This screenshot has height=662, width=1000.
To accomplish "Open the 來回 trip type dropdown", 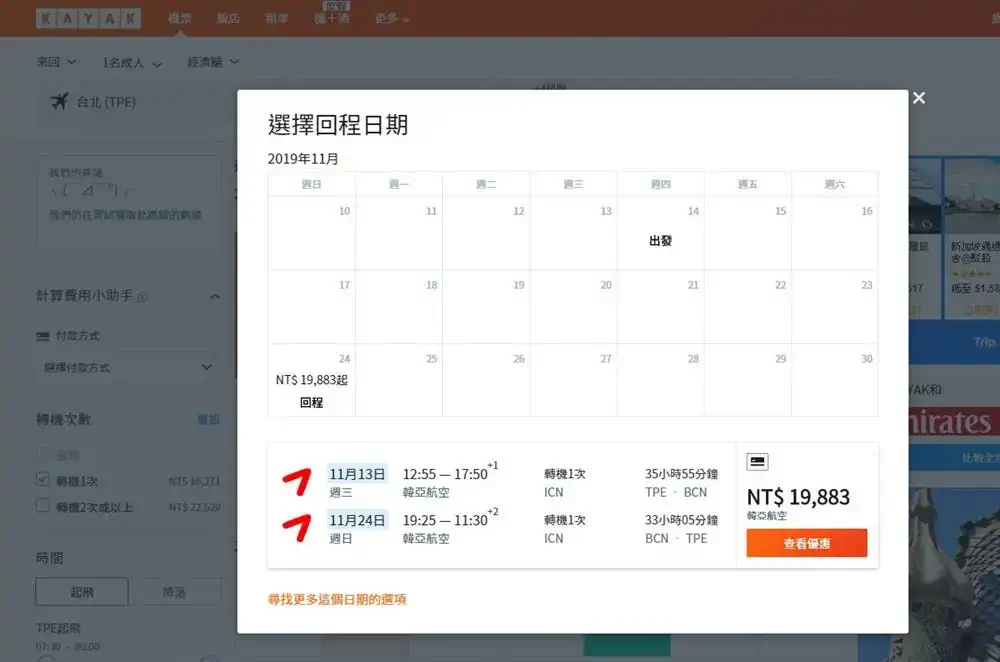I will tap(56, 62).
